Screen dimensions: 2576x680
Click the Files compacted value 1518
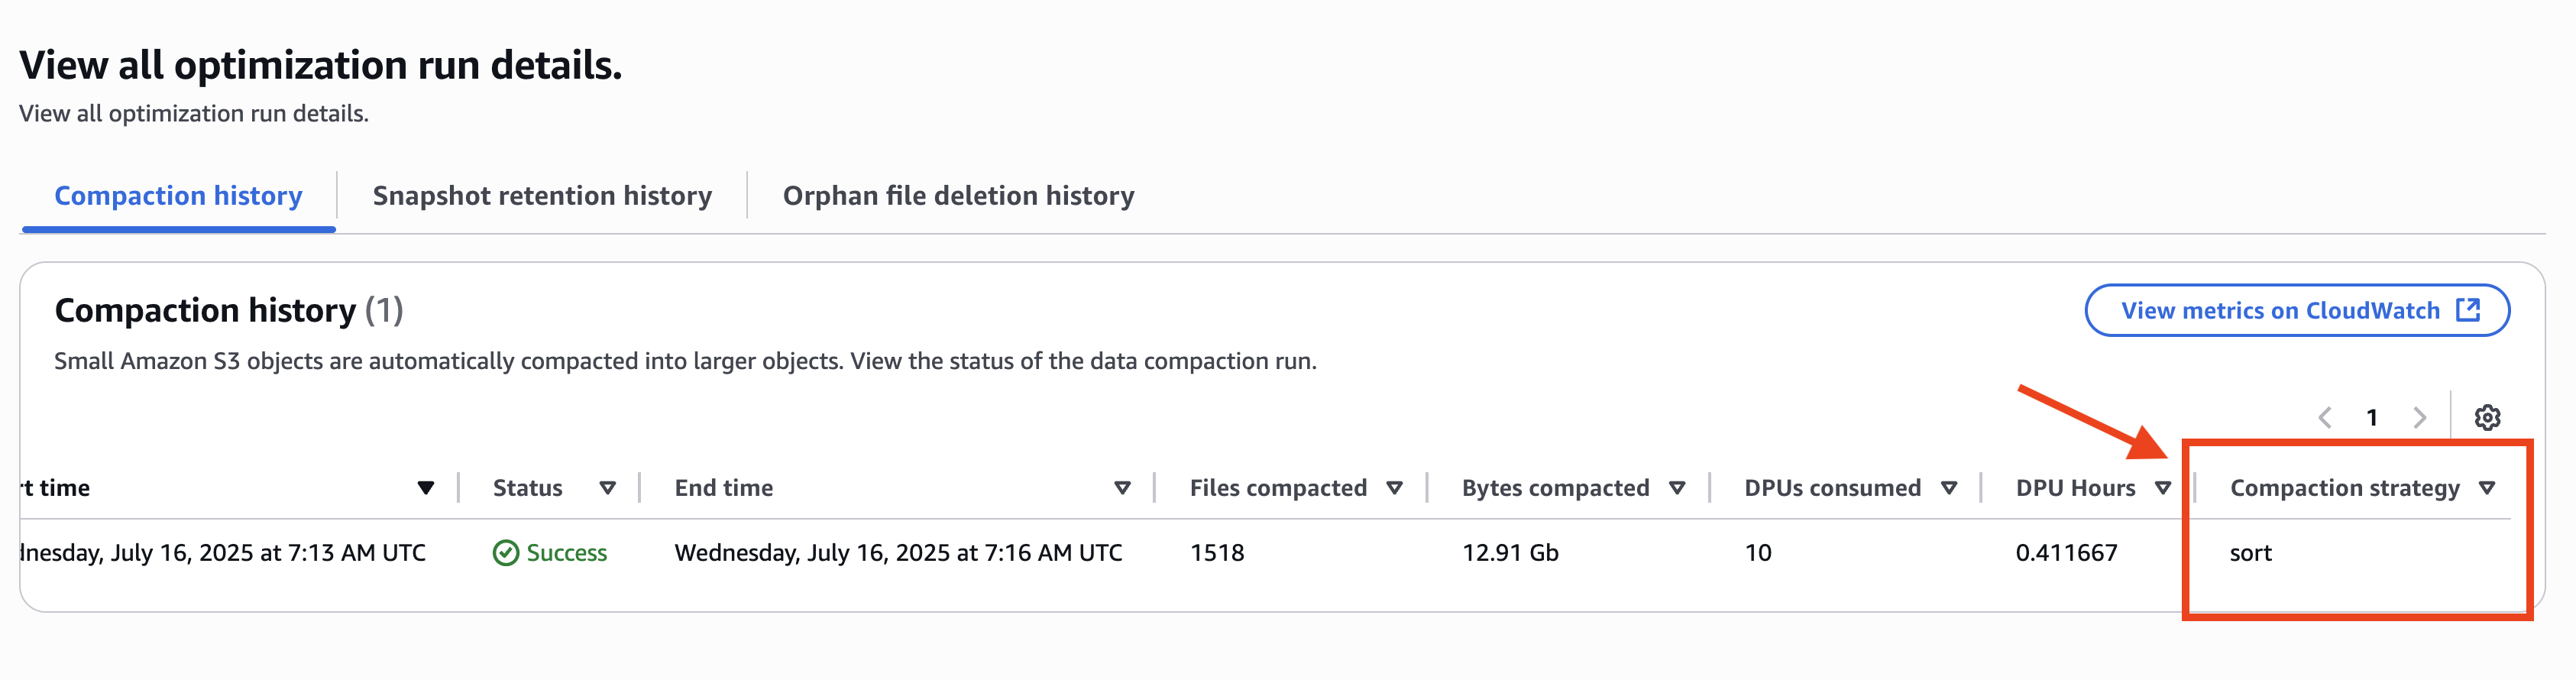coord(1217,553)
